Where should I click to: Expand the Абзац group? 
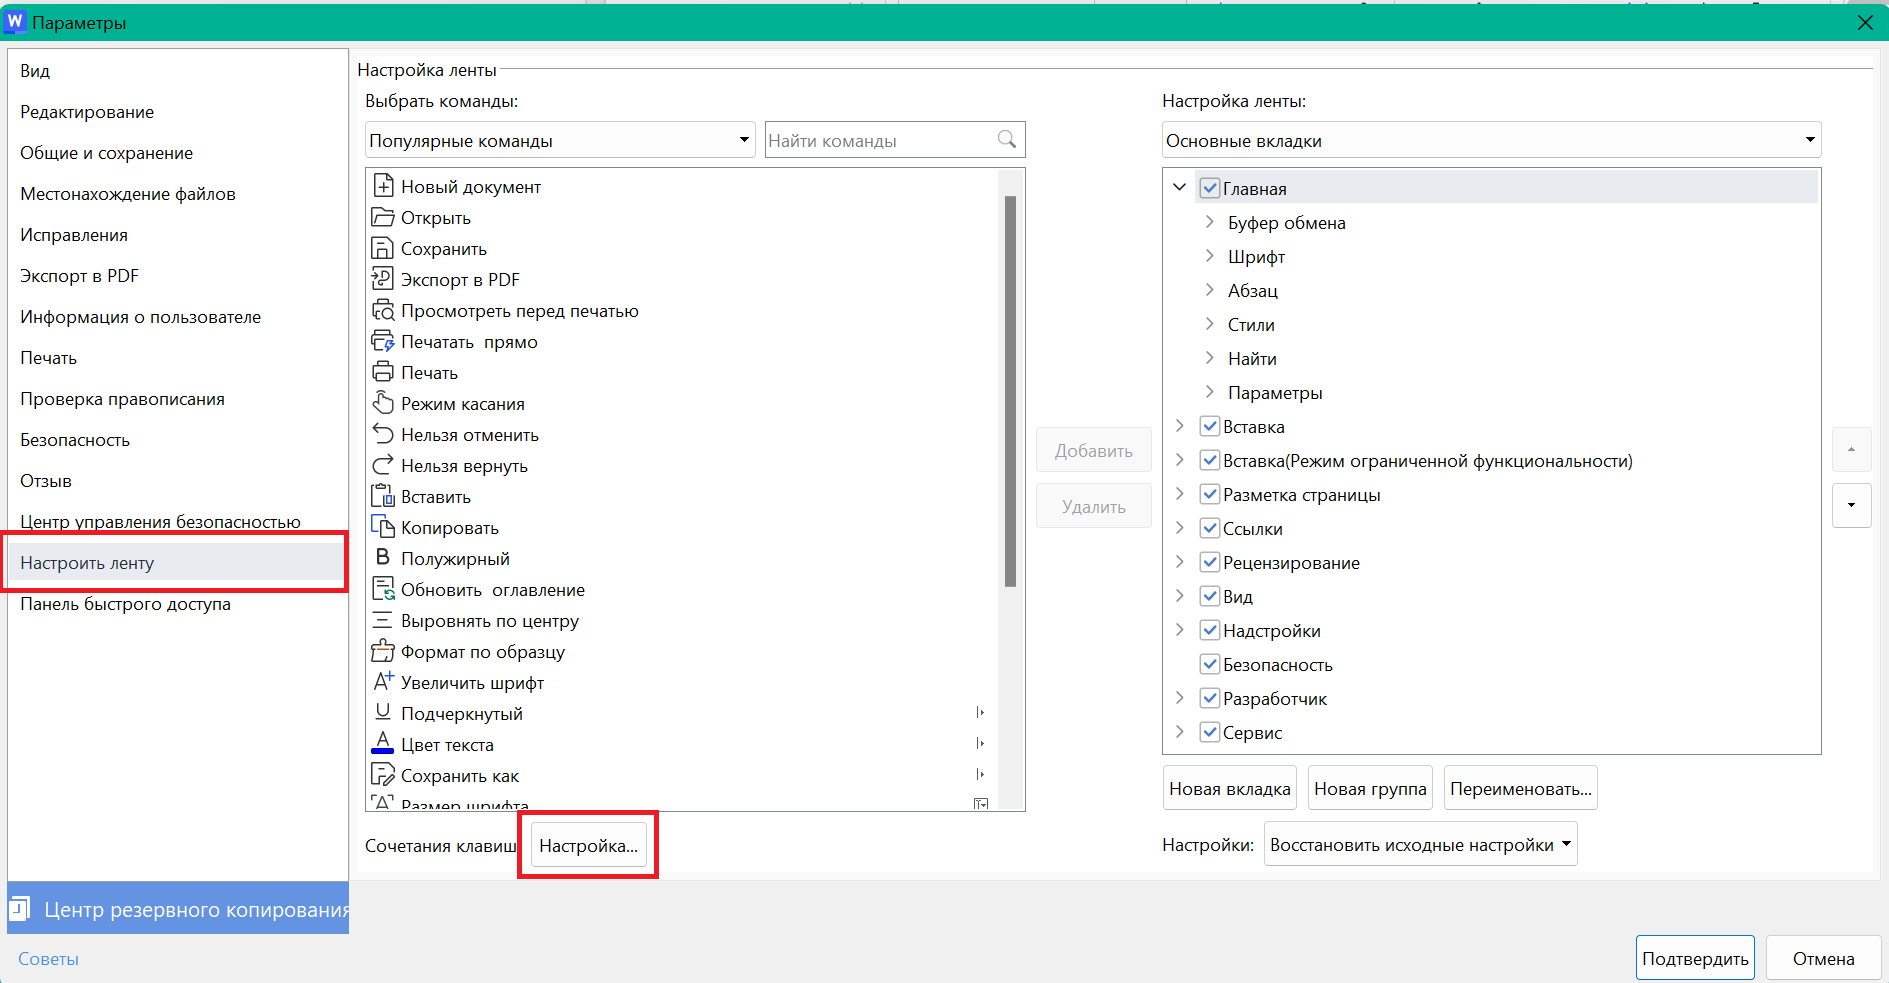1210,290
